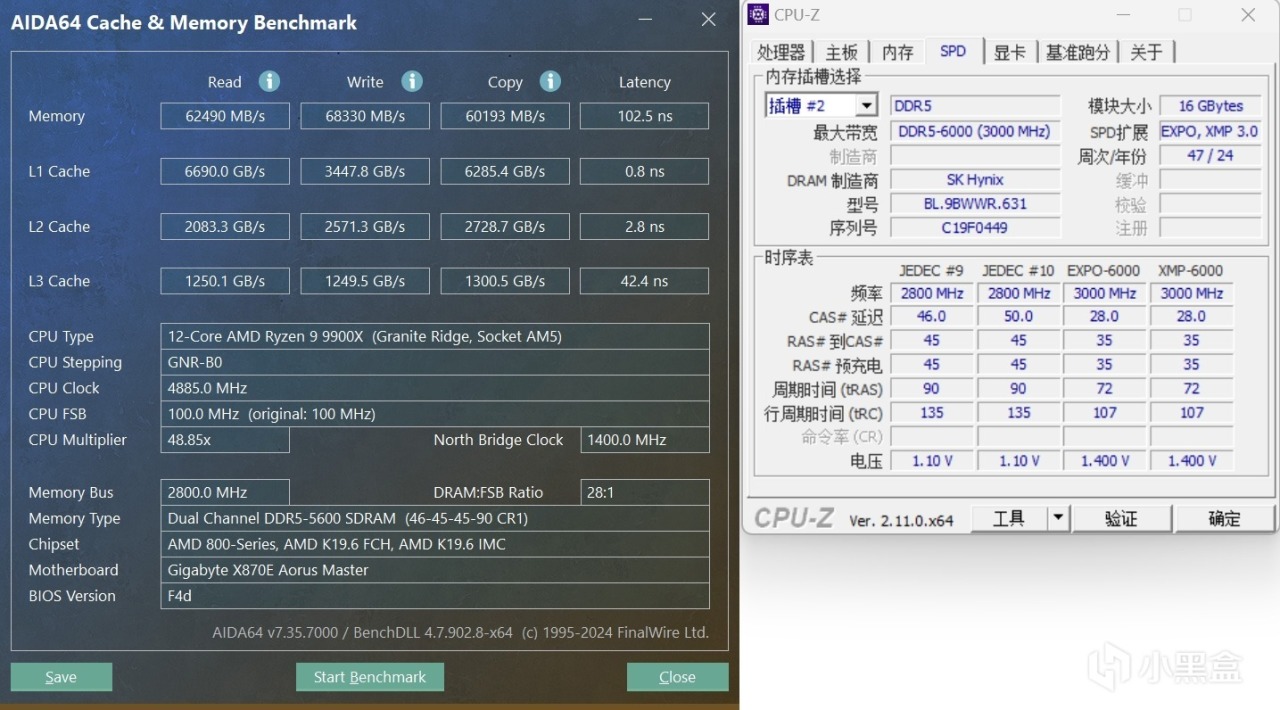The width and height of the screenshot is (1280, 710).
Task: Click the Write info icon
Action: (x=412, y=81)
